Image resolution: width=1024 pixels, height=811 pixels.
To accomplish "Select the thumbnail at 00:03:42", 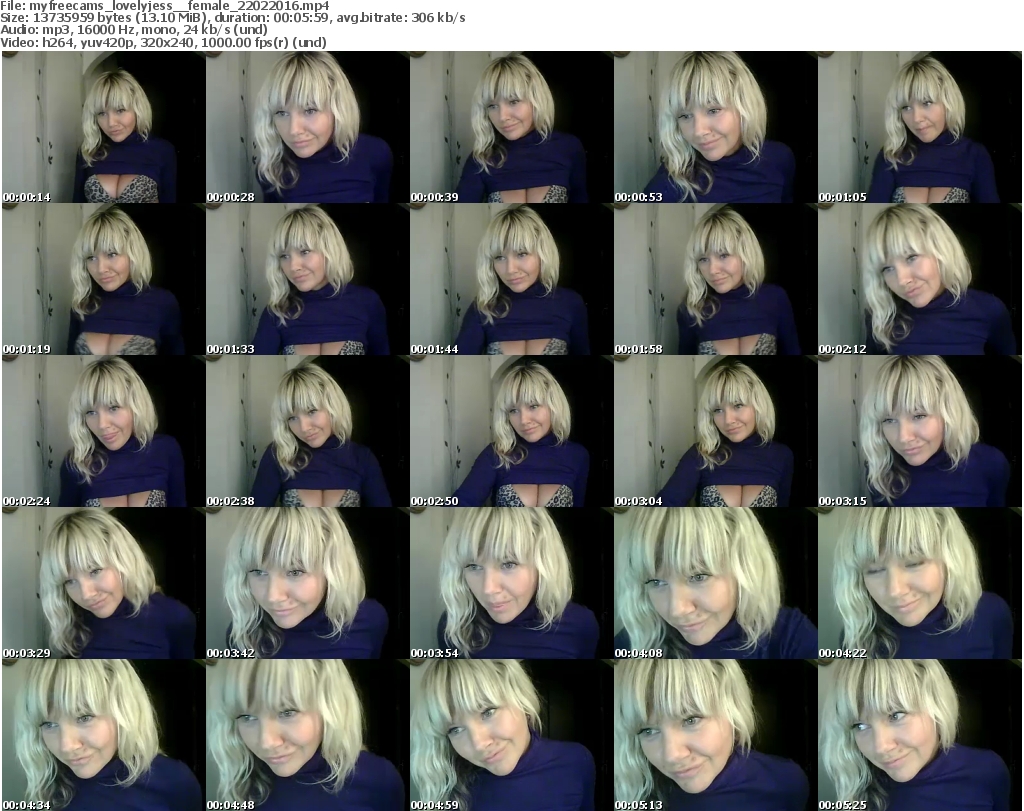I will click(308, 583).
